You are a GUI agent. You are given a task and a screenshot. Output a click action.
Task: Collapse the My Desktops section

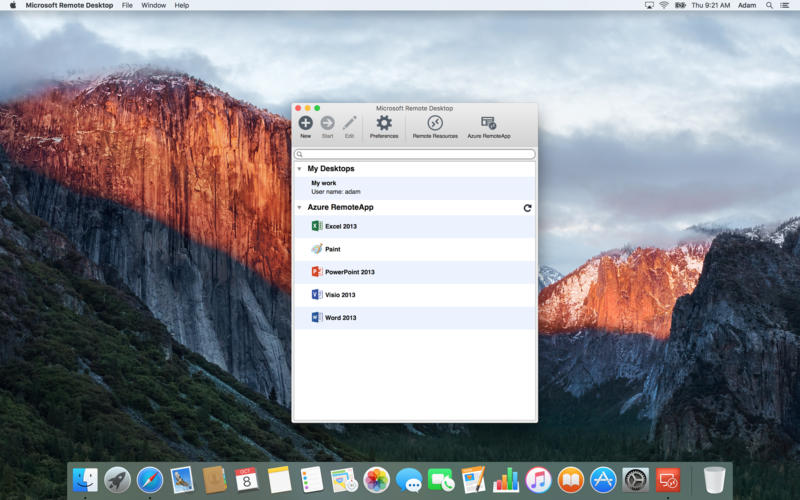tap(299, 169)
